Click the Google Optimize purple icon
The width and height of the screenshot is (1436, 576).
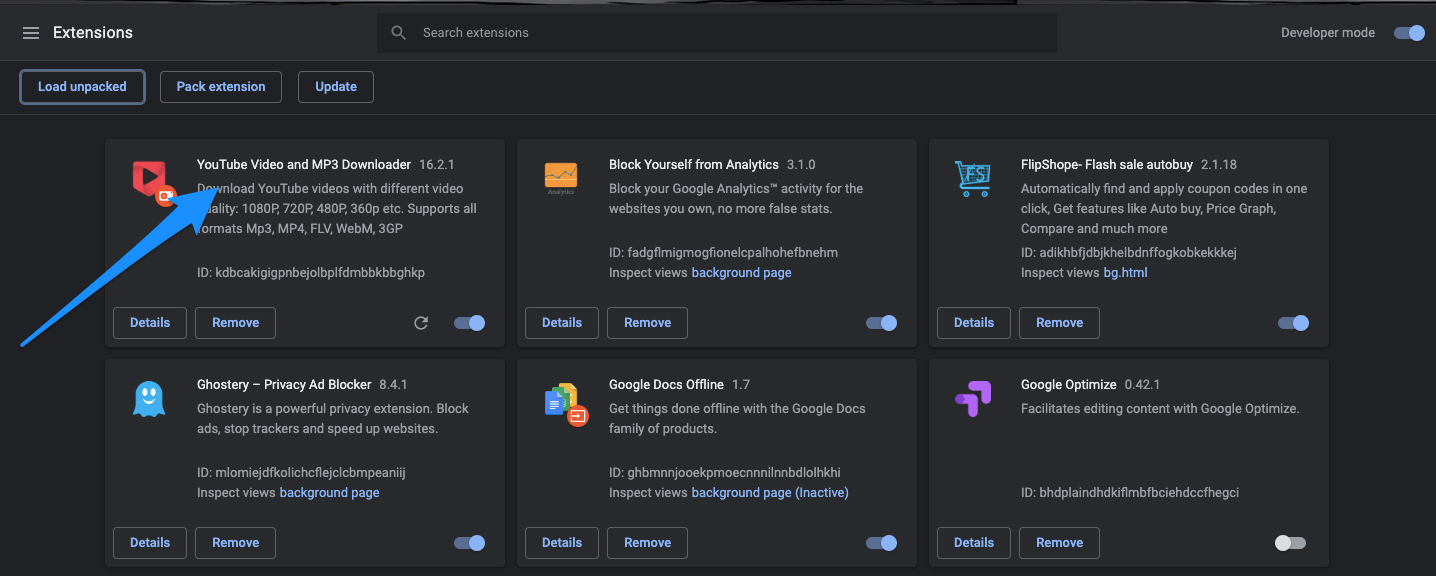973,398
